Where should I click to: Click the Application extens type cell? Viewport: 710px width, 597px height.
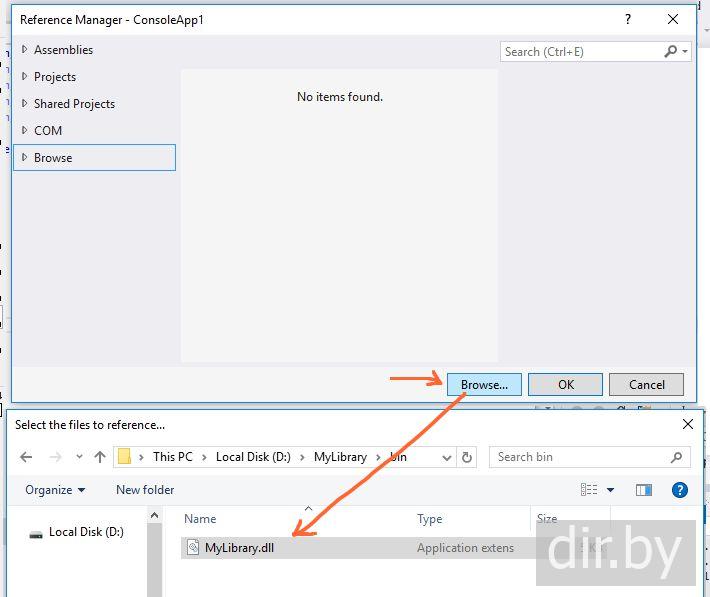click(x=465, y=548)
